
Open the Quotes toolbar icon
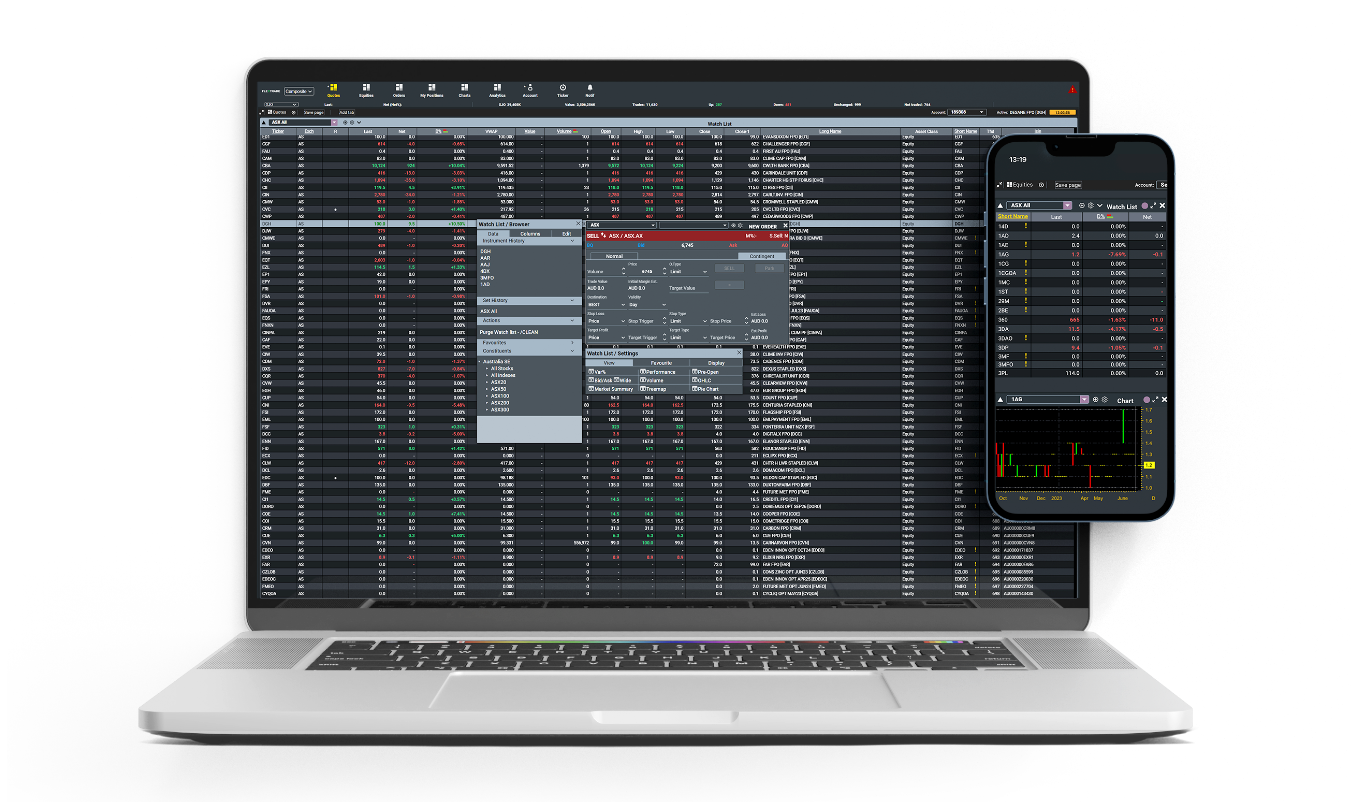[334, 86]
